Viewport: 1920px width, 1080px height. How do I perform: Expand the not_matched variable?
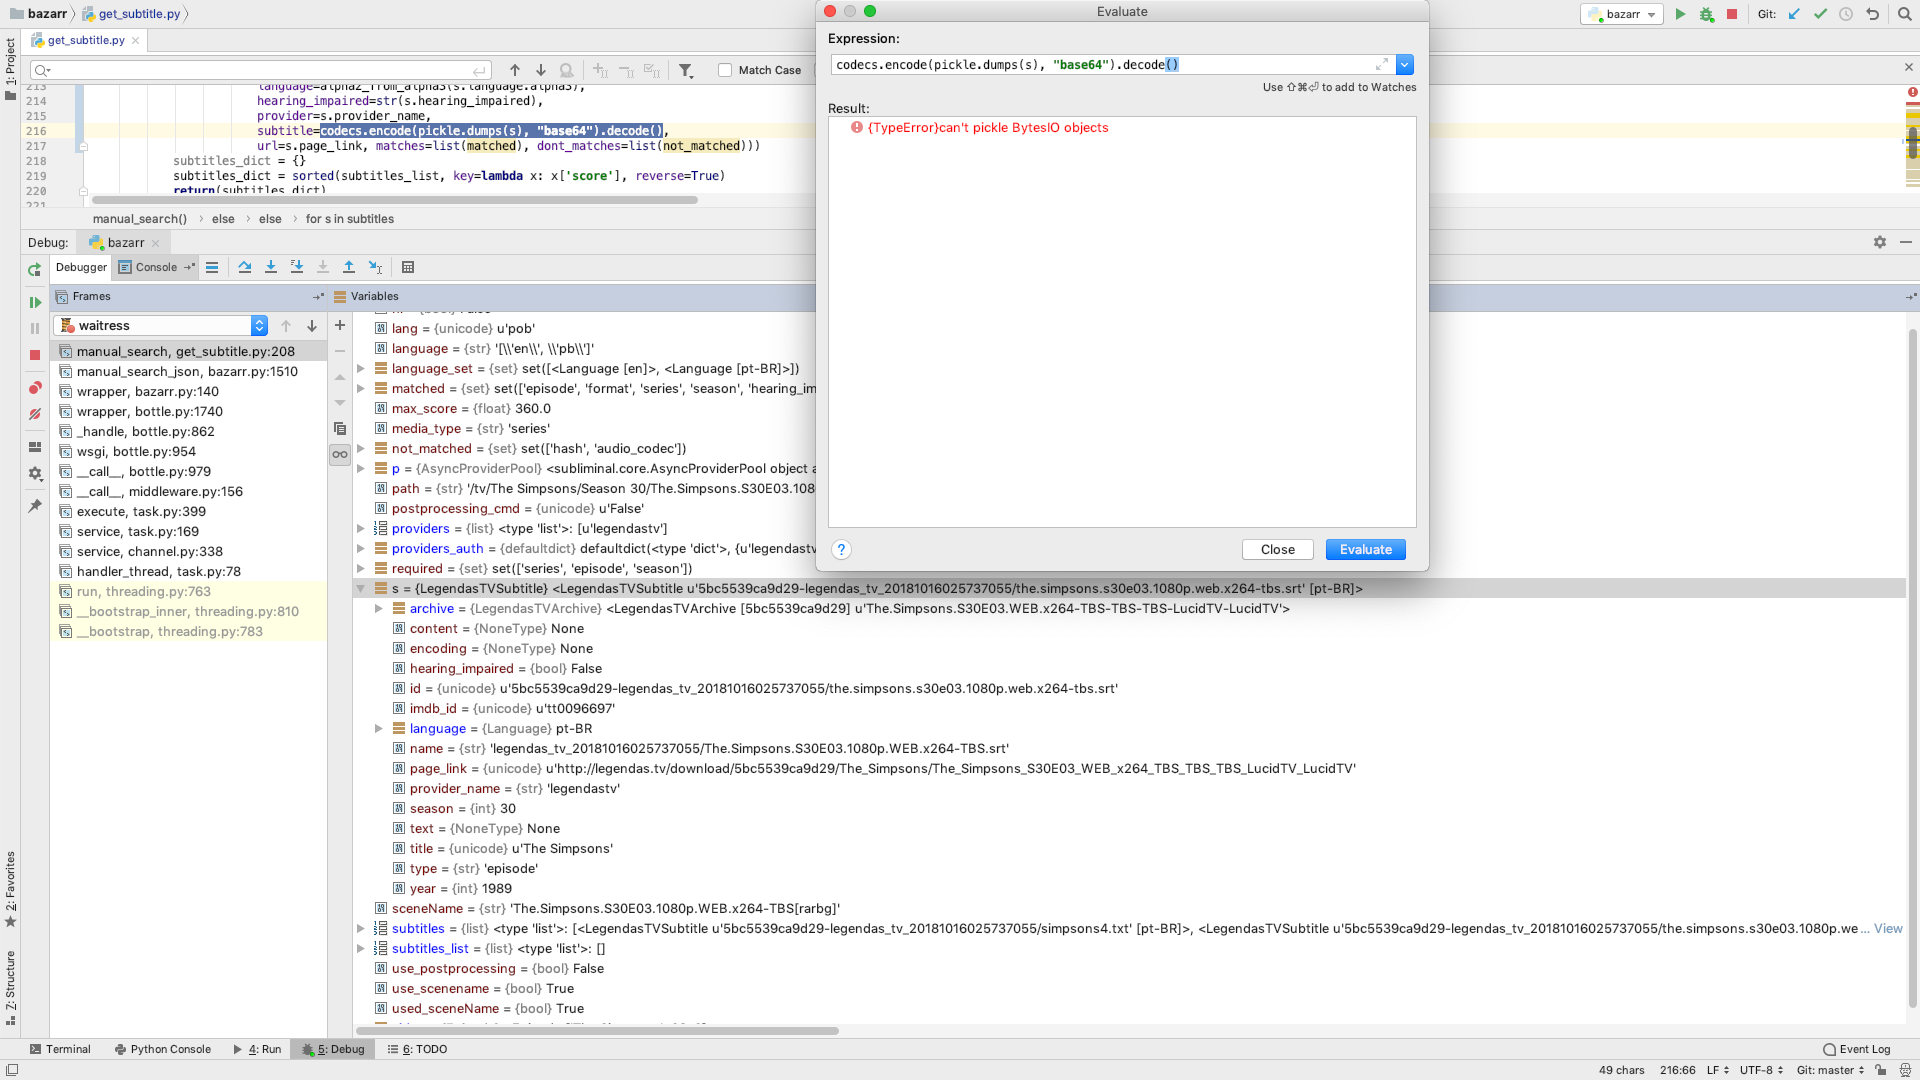click(361, 449)
